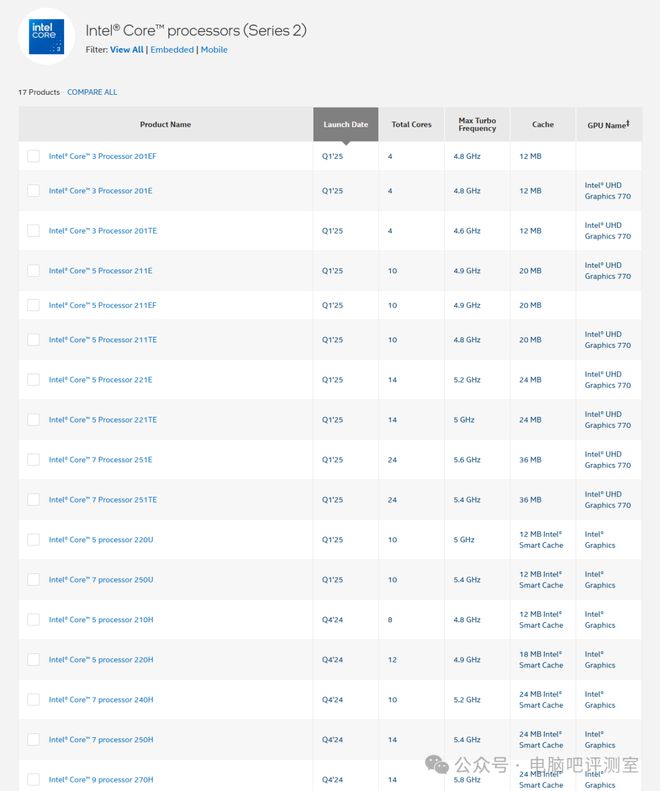Click the GPU Name column header
The width and height of the screenshot is (660, 791).
pyautogui.click(x=609, y=124)
